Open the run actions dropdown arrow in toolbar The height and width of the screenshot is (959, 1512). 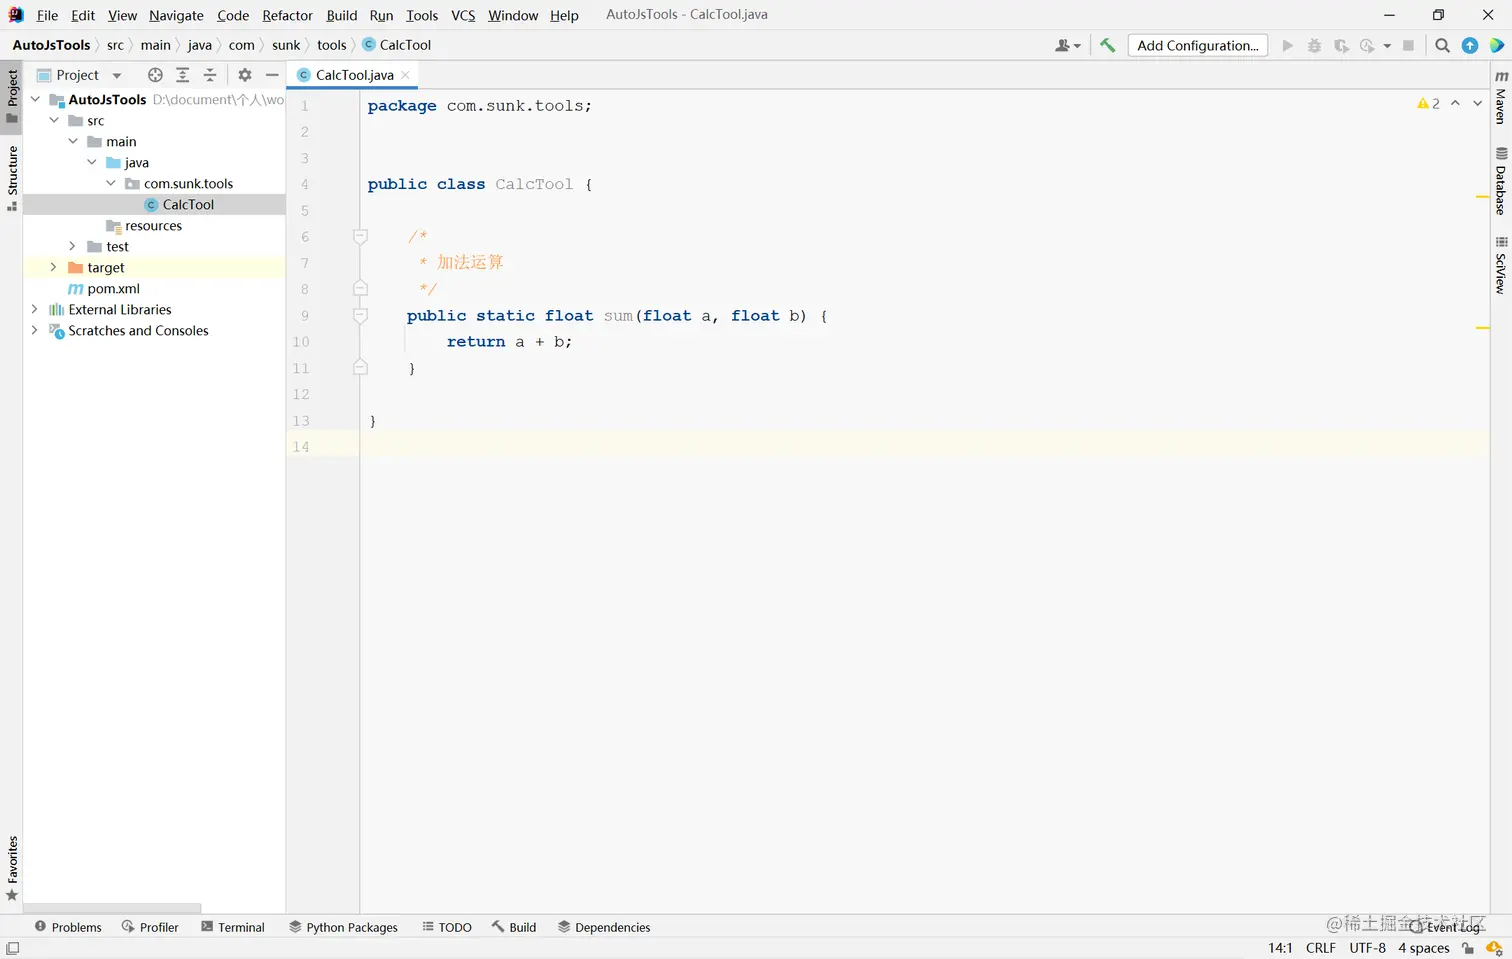[1387, 45]
